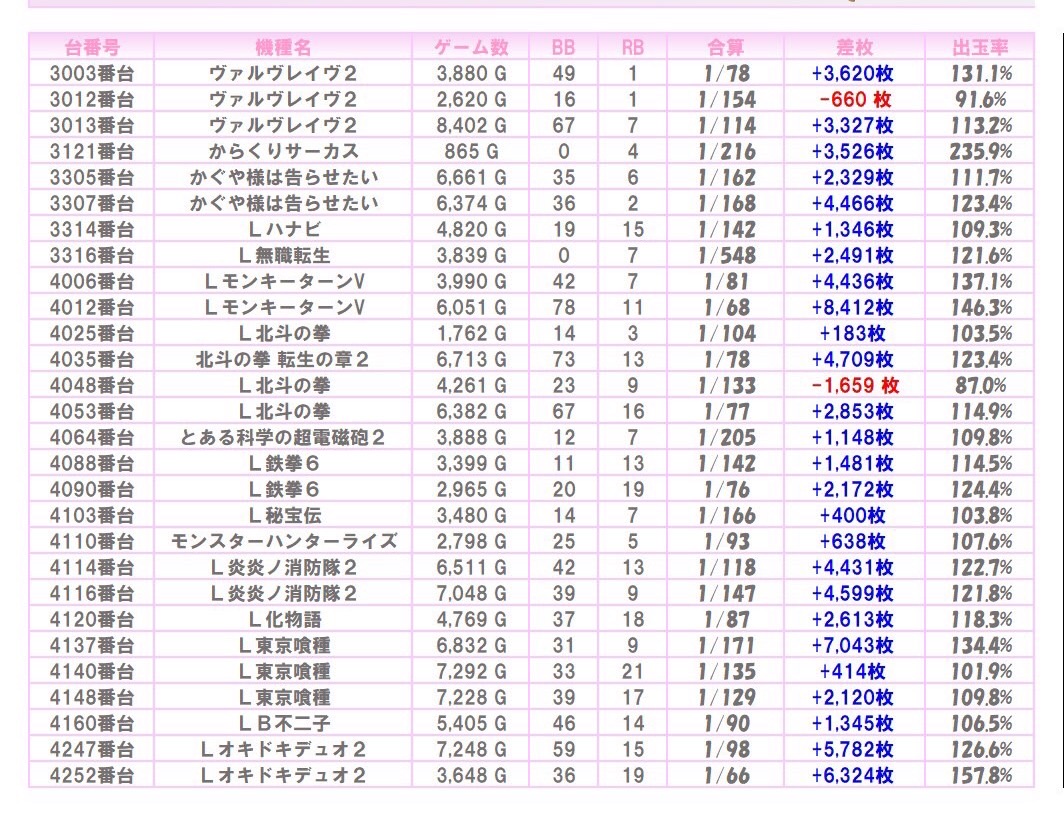Click machine number 4252番台 cell
The image size is (1064, 814).
[x=92, y=775]
